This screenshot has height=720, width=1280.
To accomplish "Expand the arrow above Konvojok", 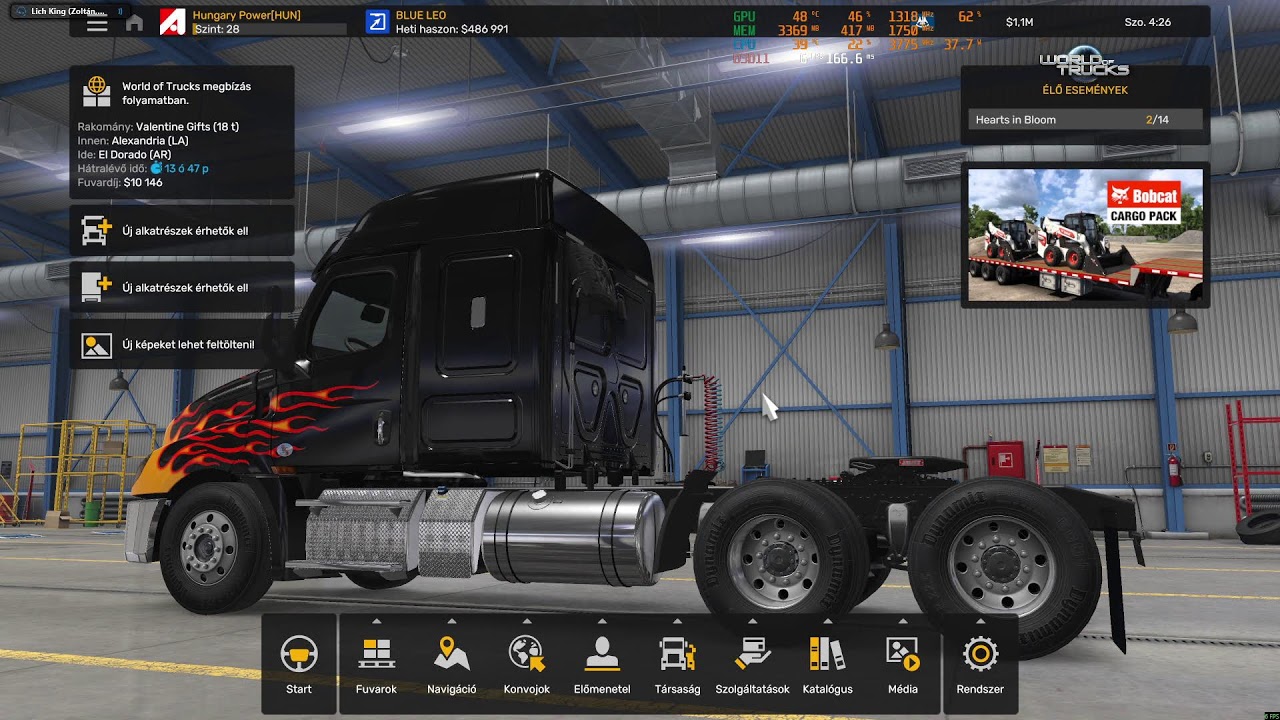I will (527, 621).
